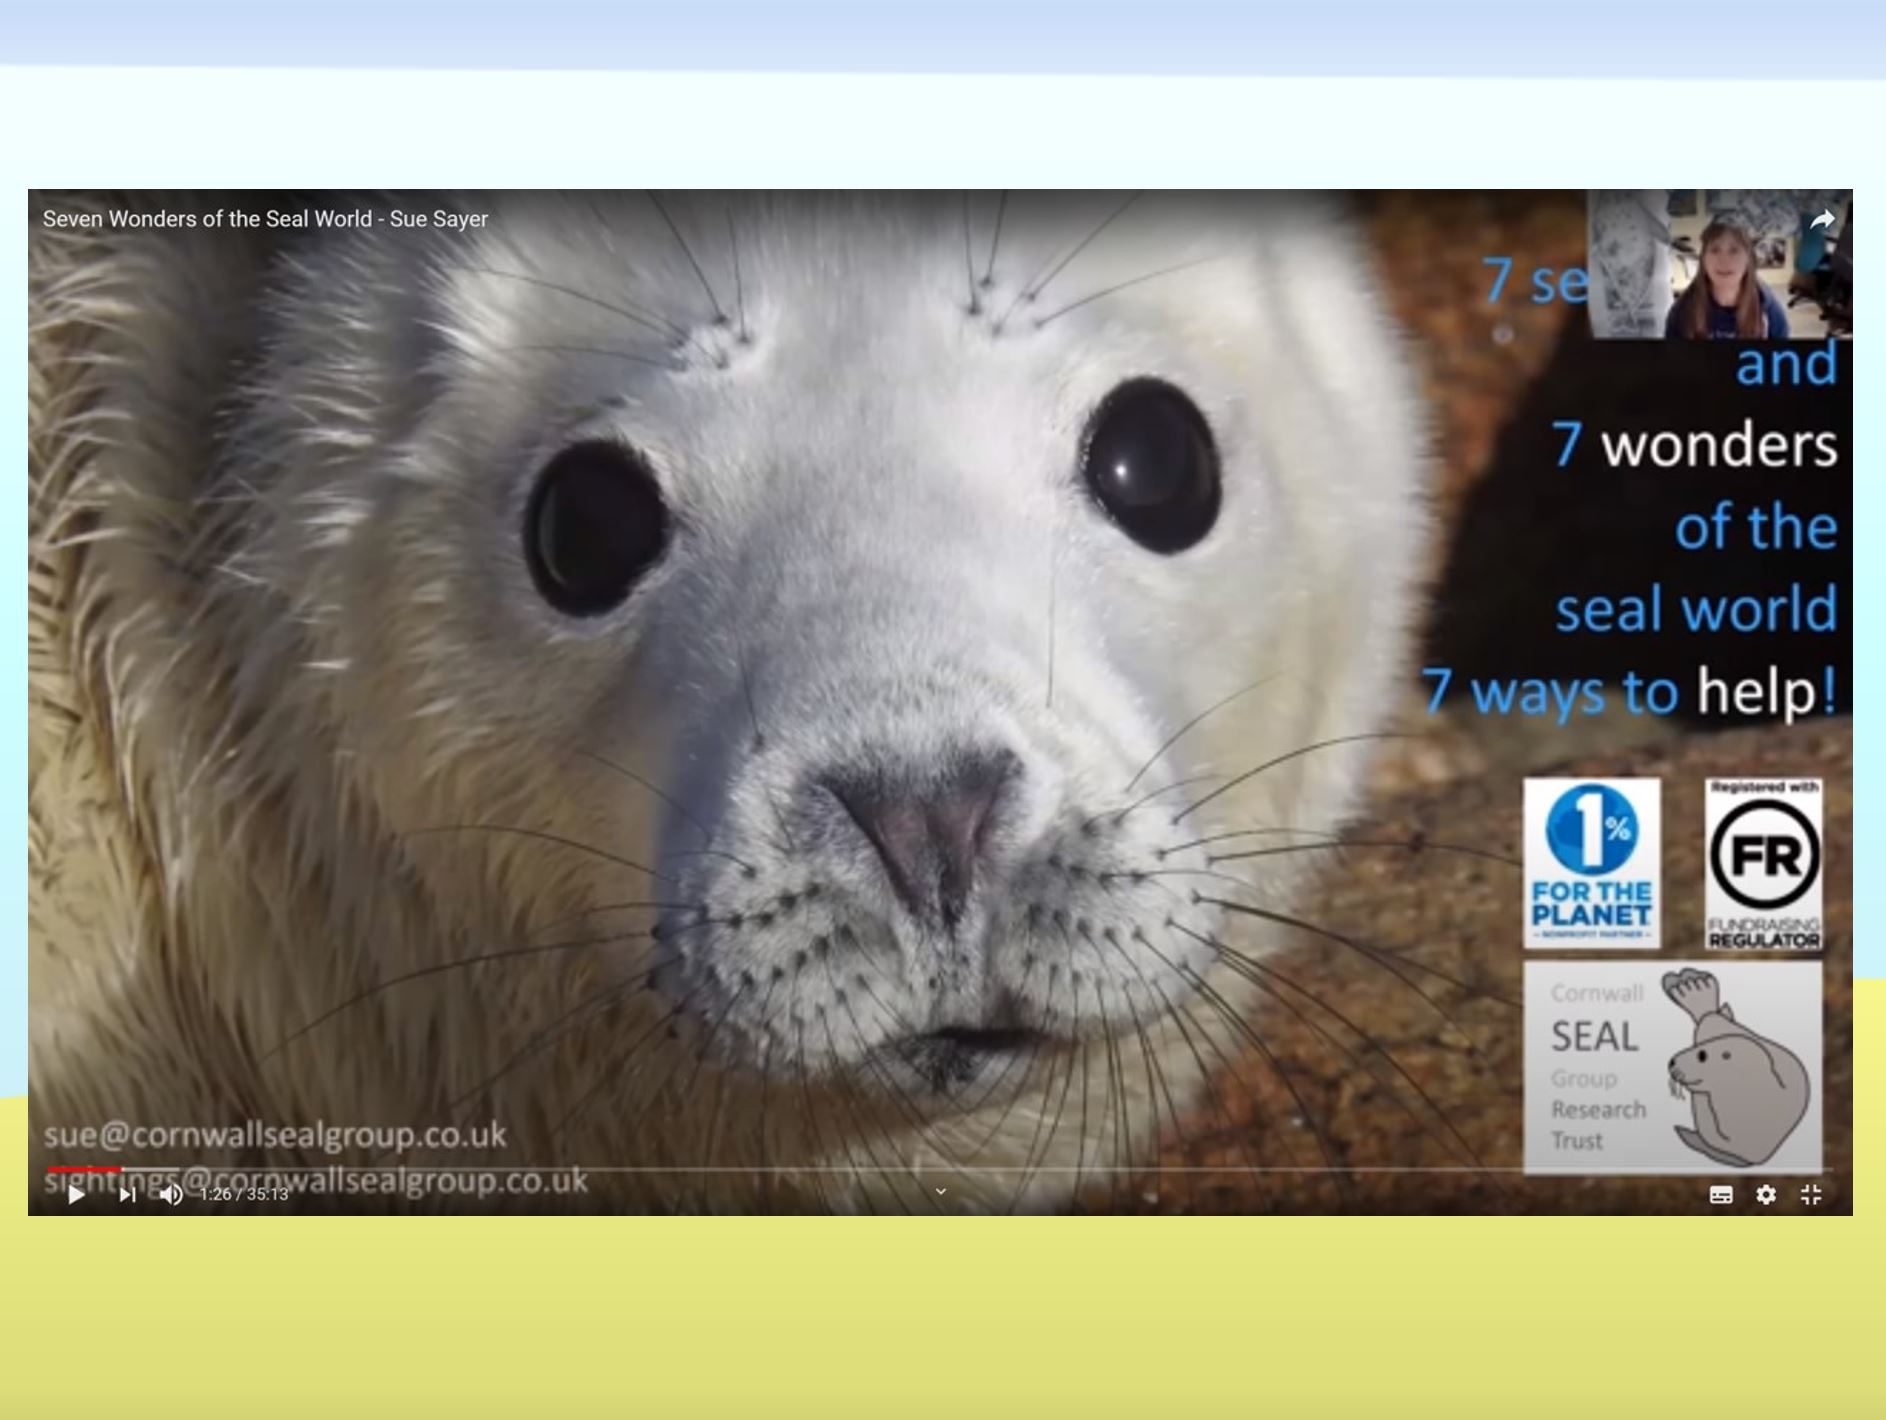Click the video title Seven Wonders of the Seal World
This screenshot has height=1420, width=1886.
tap(265, 219)
